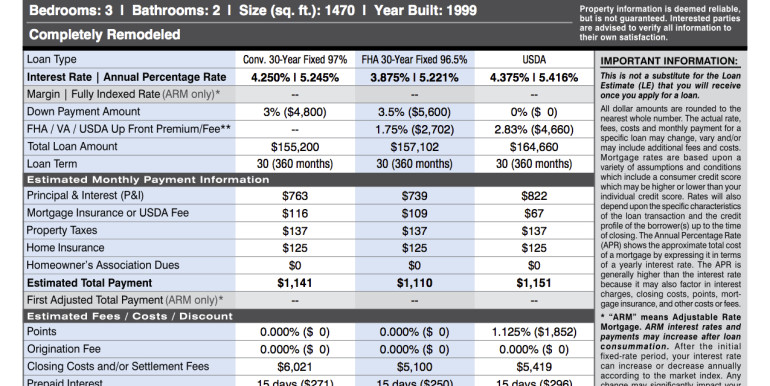
Task: Click the Completely Remodeled title text
Action: (x=105, y=35)
